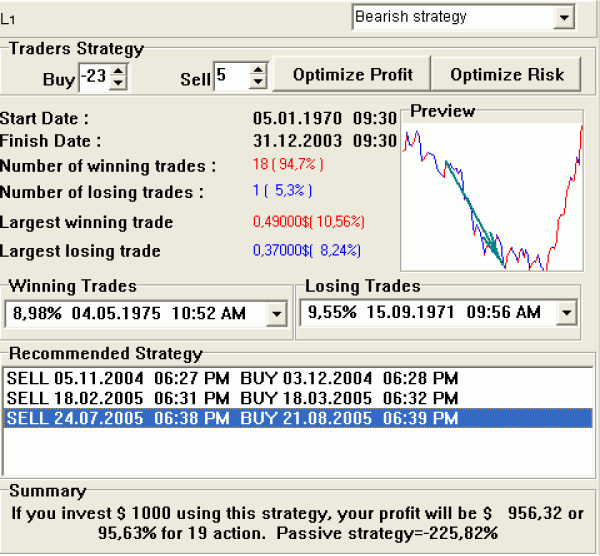This screenshot has height=556, width=600.
Task: Expand the Winning Trades dropdown
Action: coord(277,314)
